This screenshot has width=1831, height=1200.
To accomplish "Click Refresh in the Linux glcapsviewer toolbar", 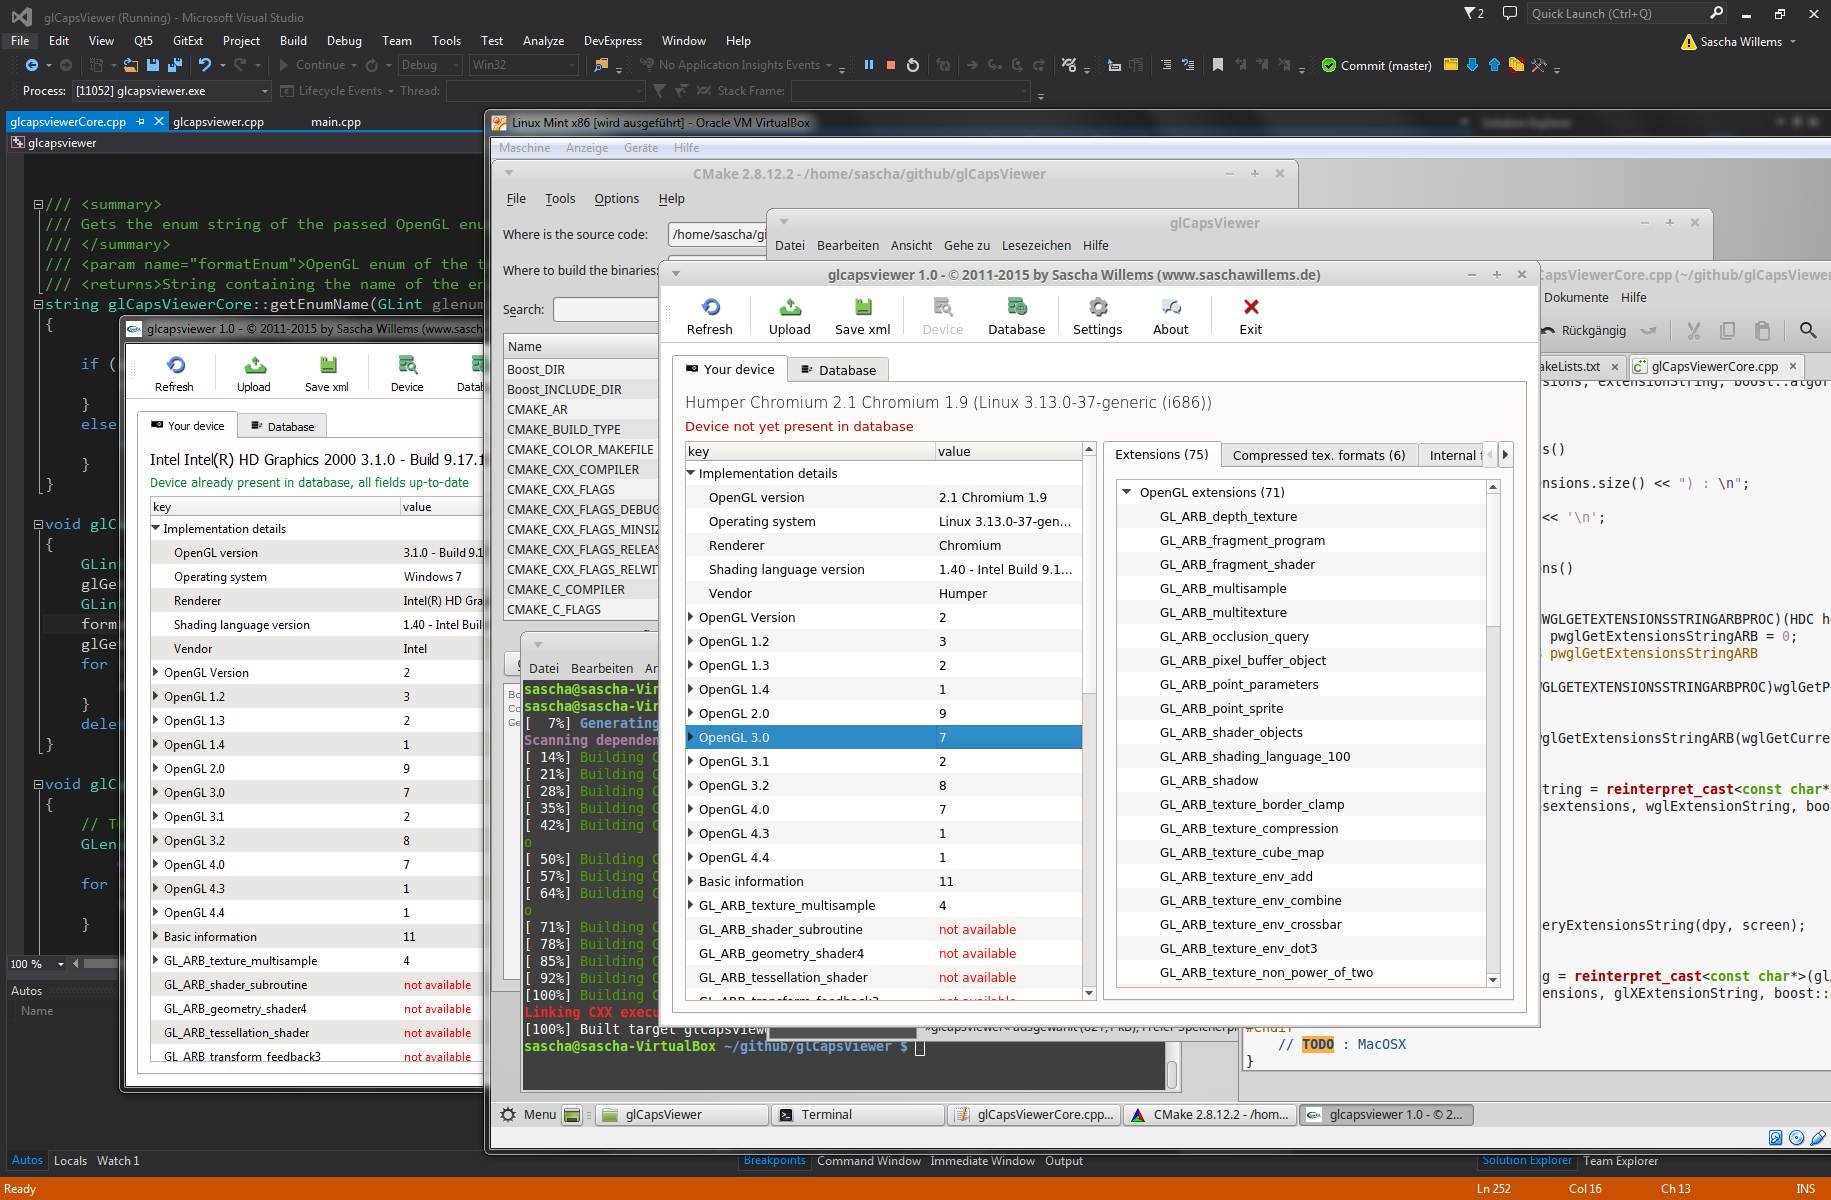I will (x=710, y=316).
